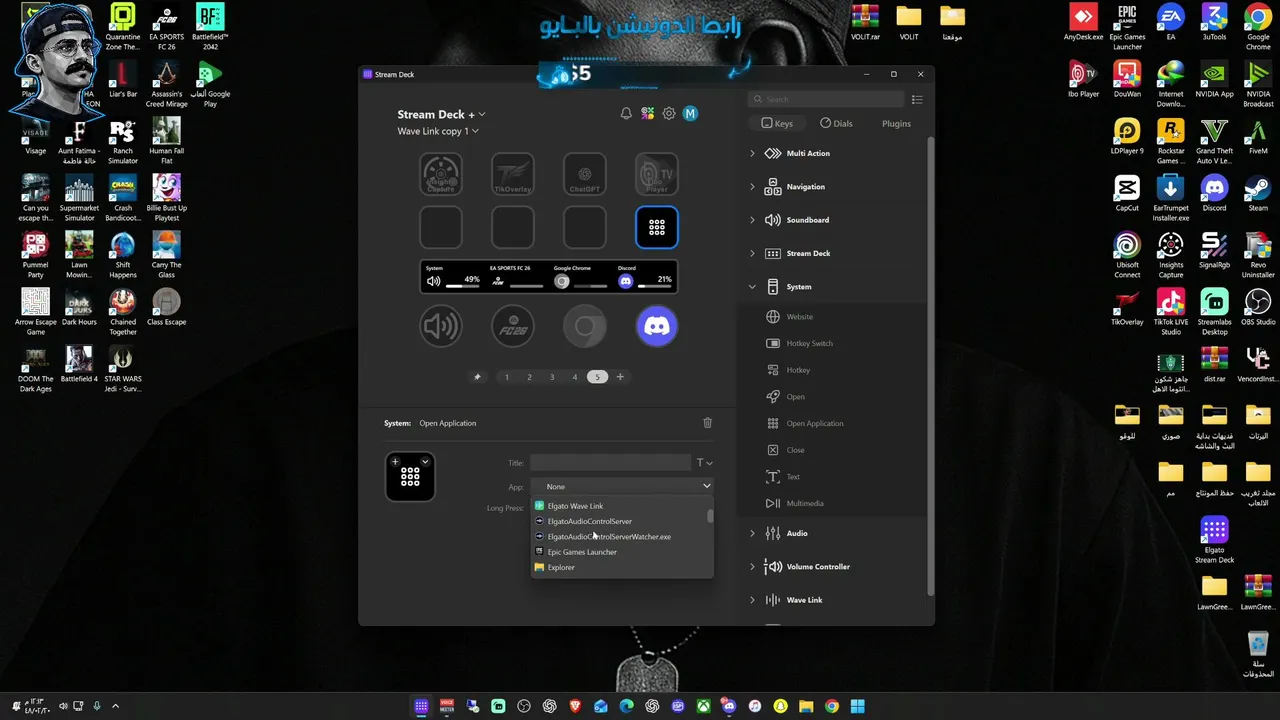Go to page 1

coord(507,377)
